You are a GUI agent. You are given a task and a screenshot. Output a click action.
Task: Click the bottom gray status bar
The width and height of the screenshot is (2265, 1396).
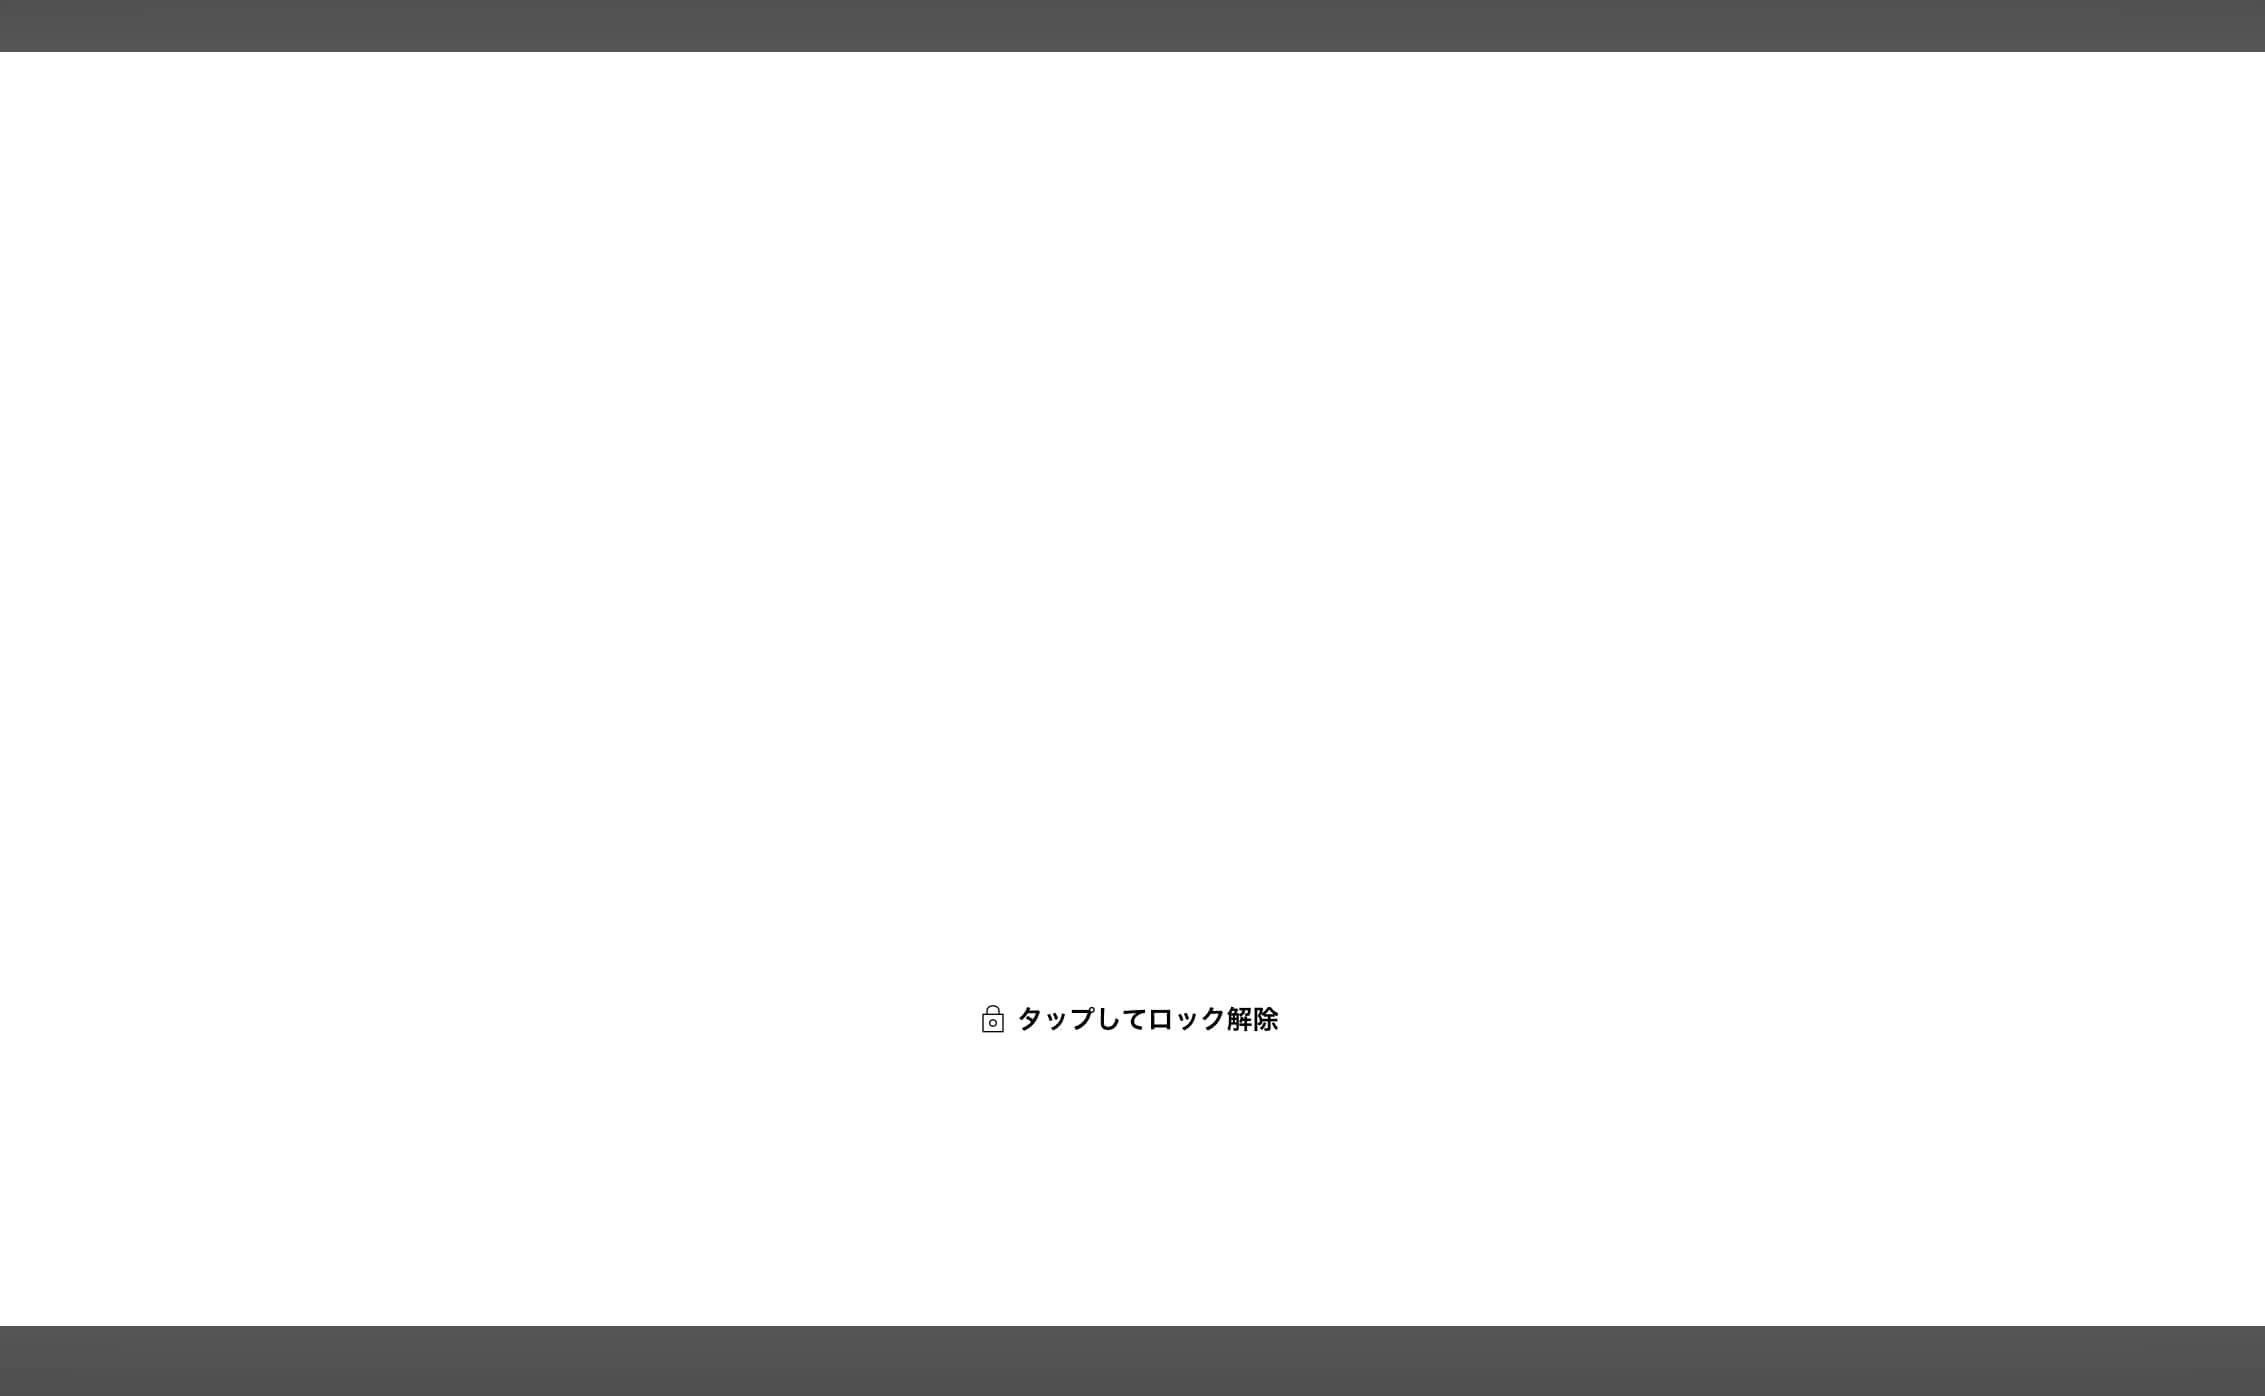click(1132, 1359)
